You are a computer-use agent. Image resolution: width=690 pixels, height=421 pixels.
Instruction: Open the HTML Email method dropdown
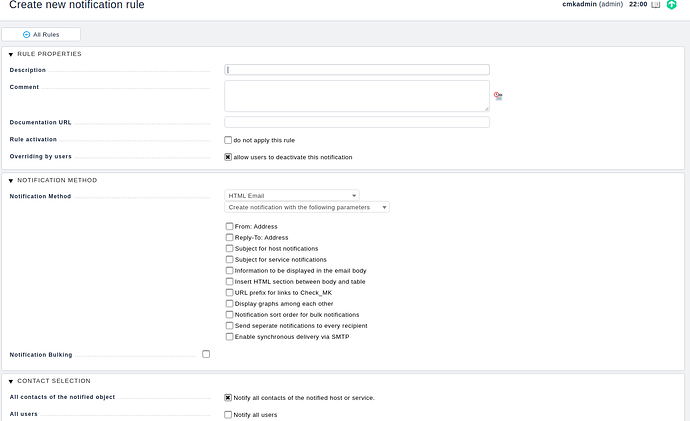click(x=292, y=195)
